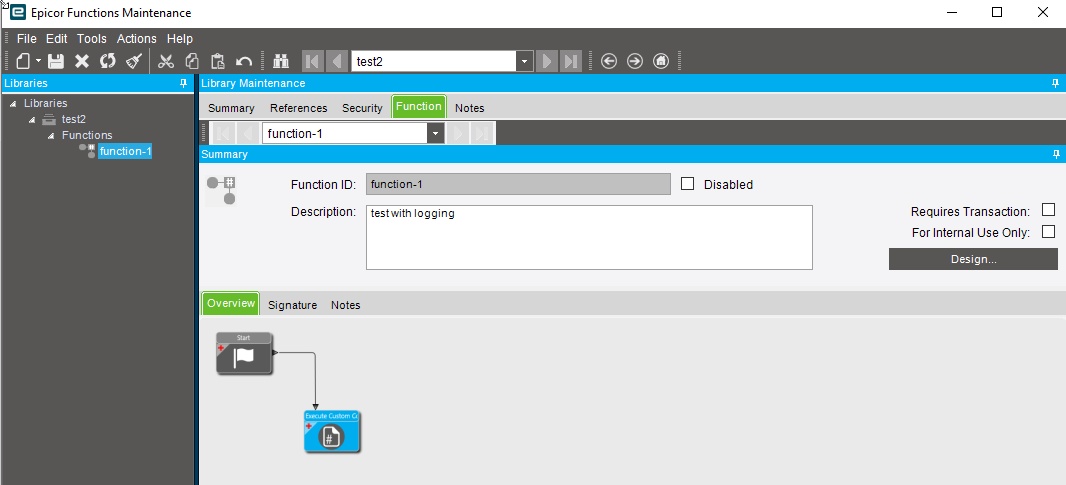Open the File menu

tap(27, 39)
